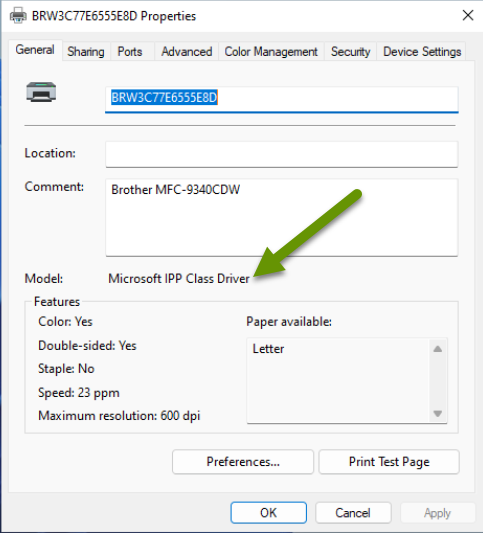Confirm the dialog with OK

(x=269, y=513)
